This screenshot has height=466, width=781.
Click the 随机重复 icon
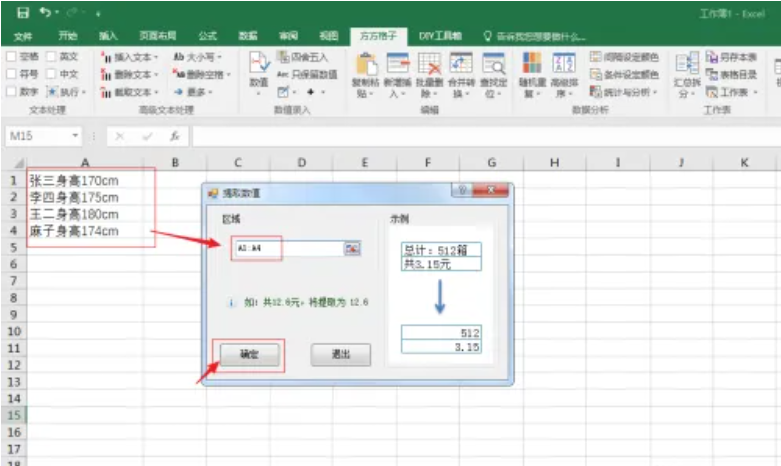click(532, 66)
